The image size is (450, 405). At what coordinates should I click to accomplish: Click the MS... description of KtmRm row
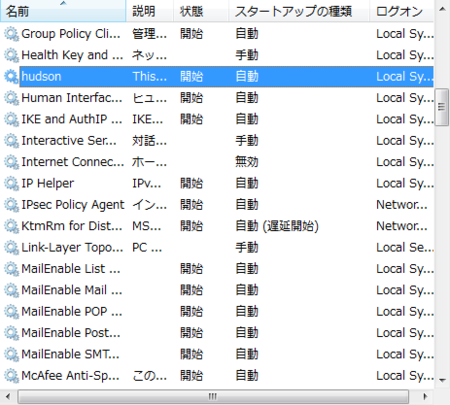pos(147,226)
